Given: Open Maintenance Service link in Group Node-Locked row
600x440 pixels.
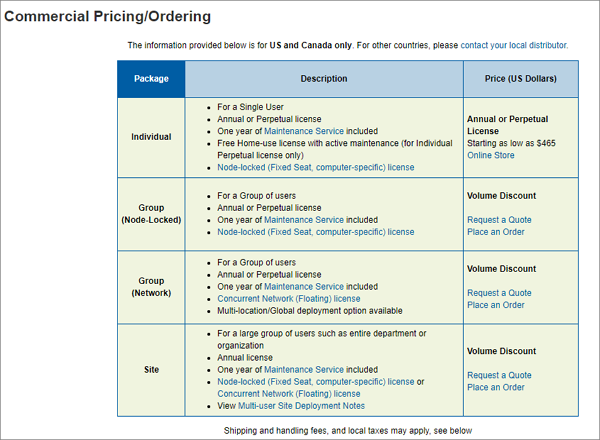Looking at the screenshot, I should (304, 220).
